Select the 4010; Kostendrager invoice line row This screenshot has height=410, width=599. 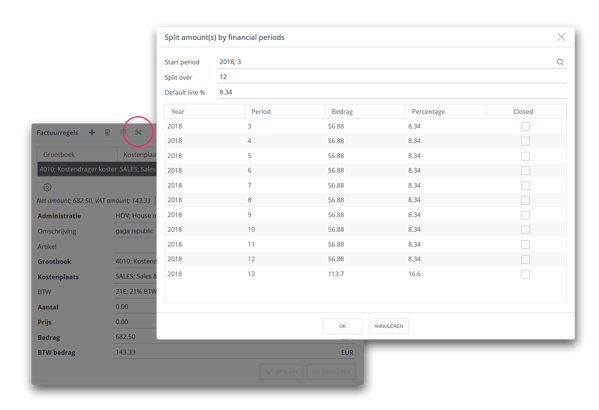(x=97, y=169)
